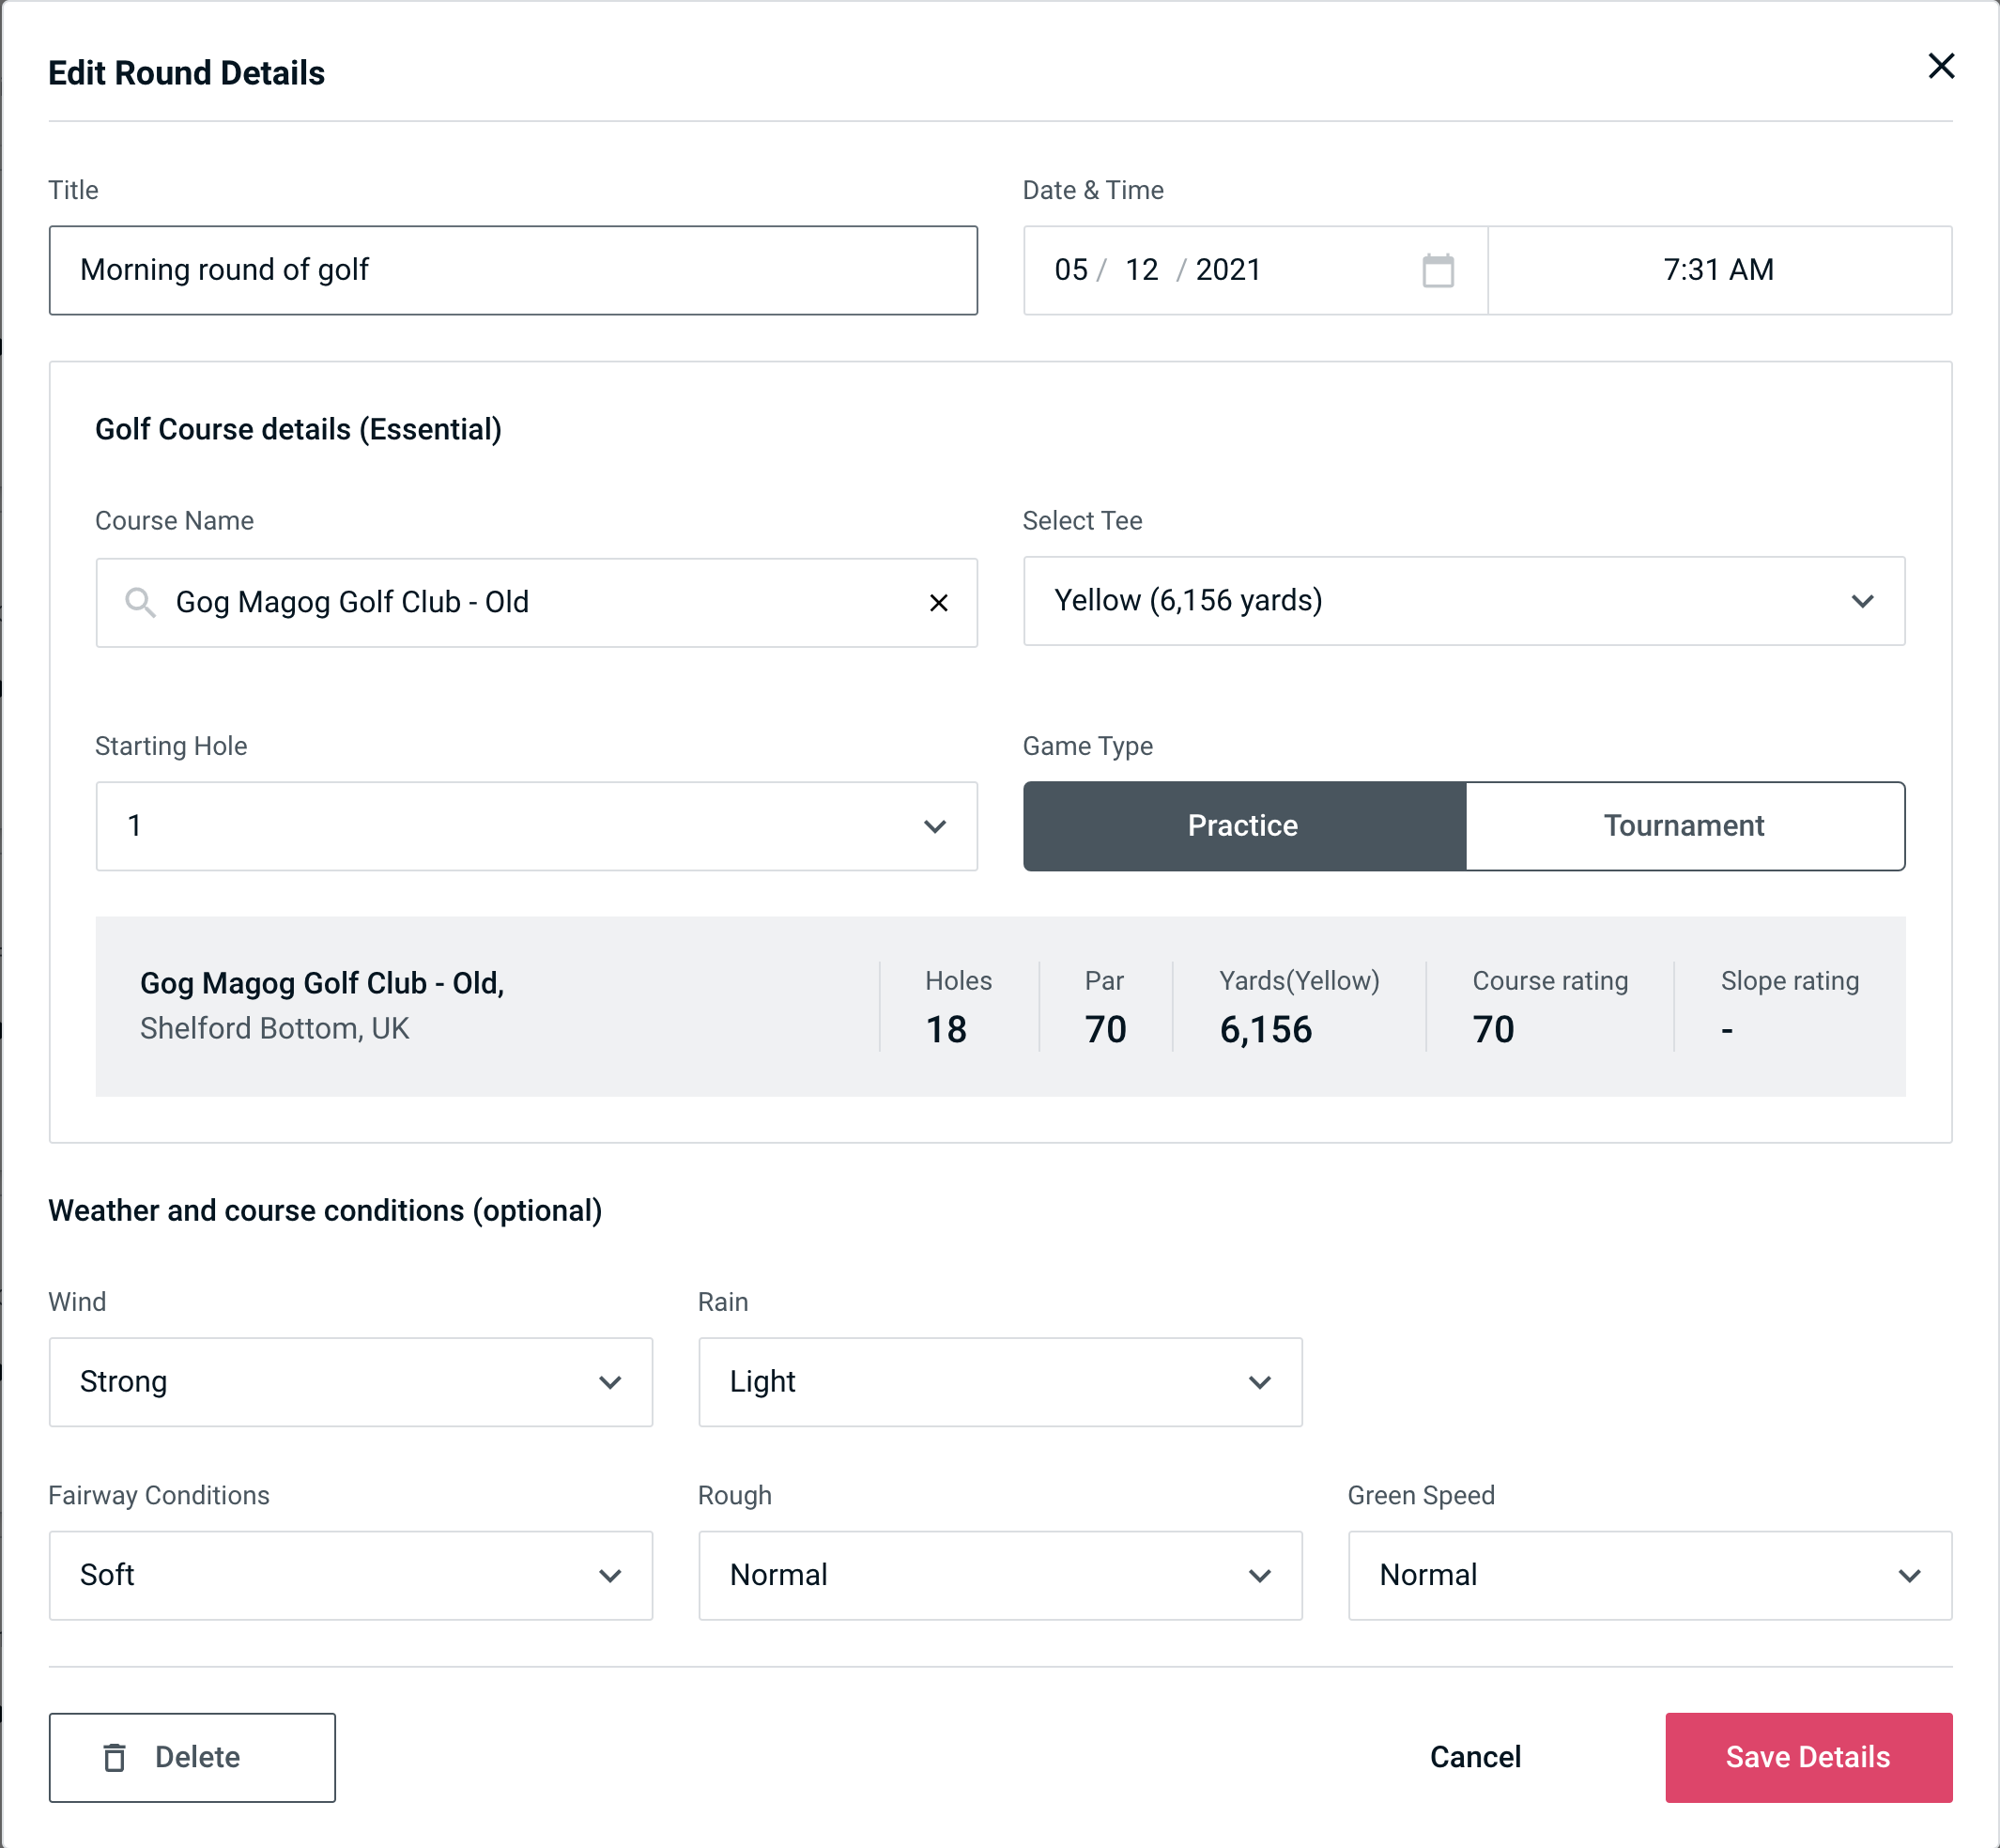
Task: Click Save Details button
Action: point(1807,1756)
